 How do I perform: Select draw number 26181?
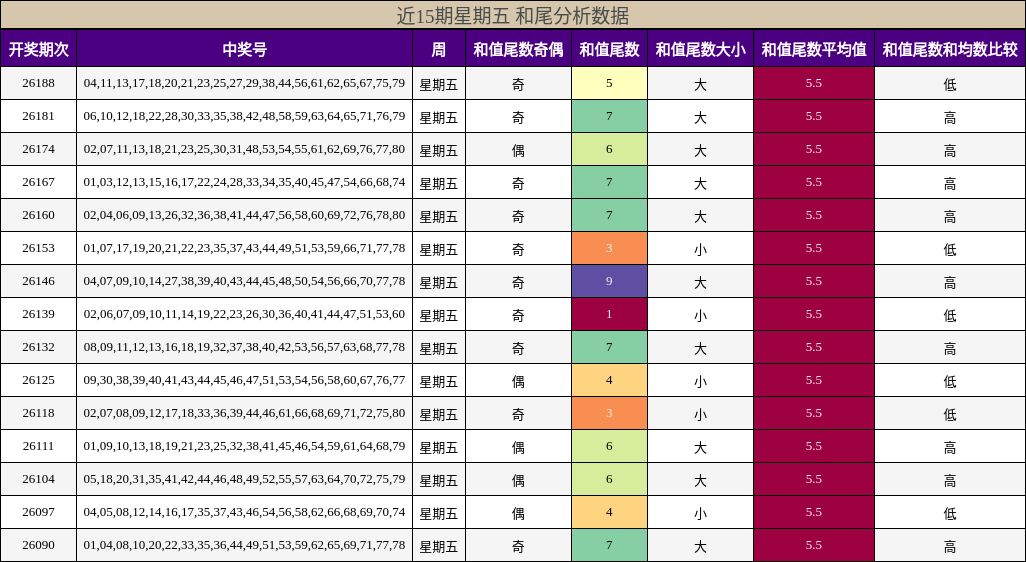tap(38, 116)
